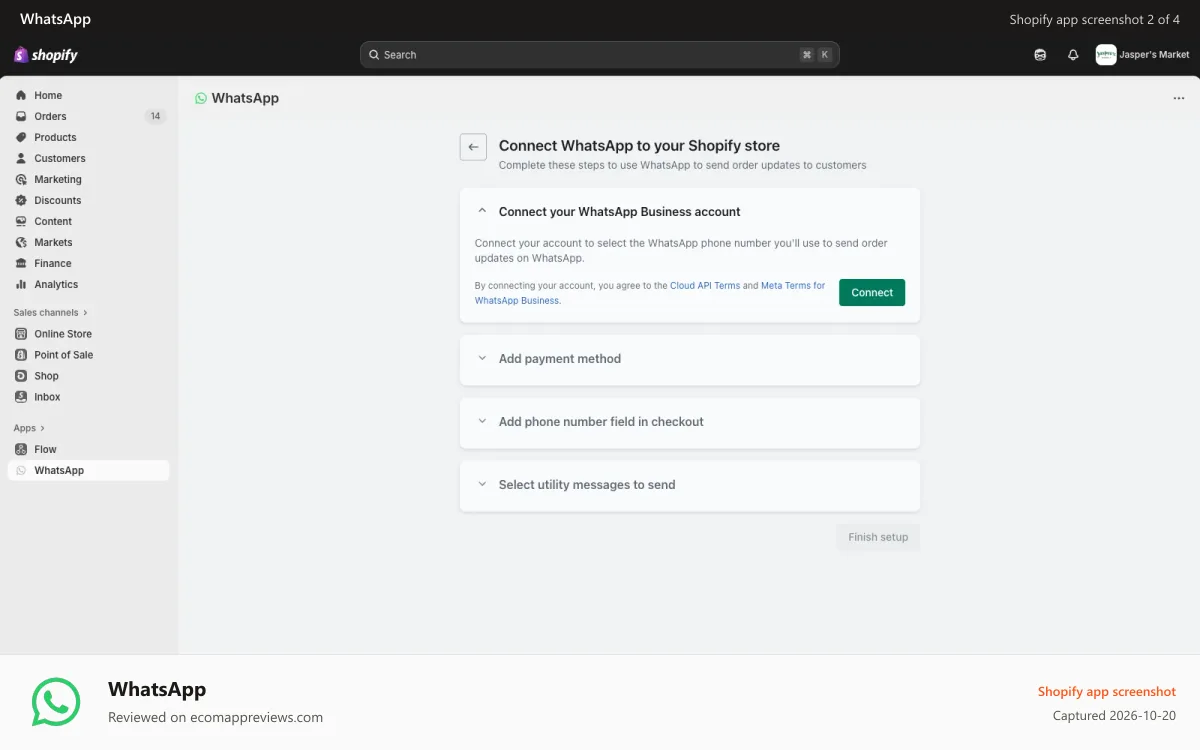Click the Orders count badge 14
The width and height of the screenshot is (1200, 750).
pyautogui.click(x=155, y=116)
